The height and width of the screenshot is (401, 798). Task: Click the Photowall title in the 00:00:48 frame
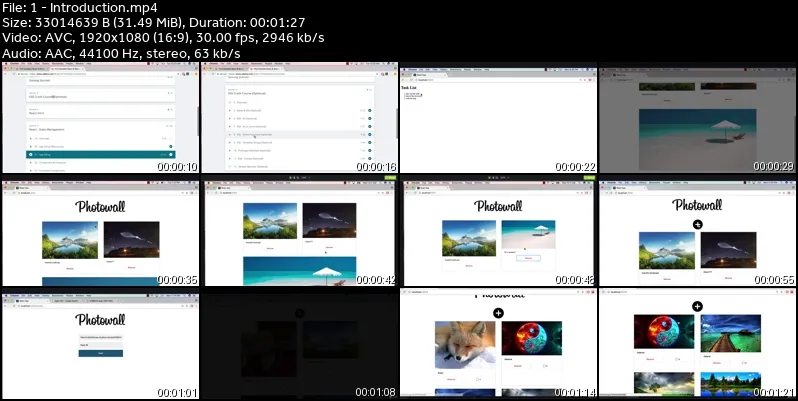coord(498,206)
